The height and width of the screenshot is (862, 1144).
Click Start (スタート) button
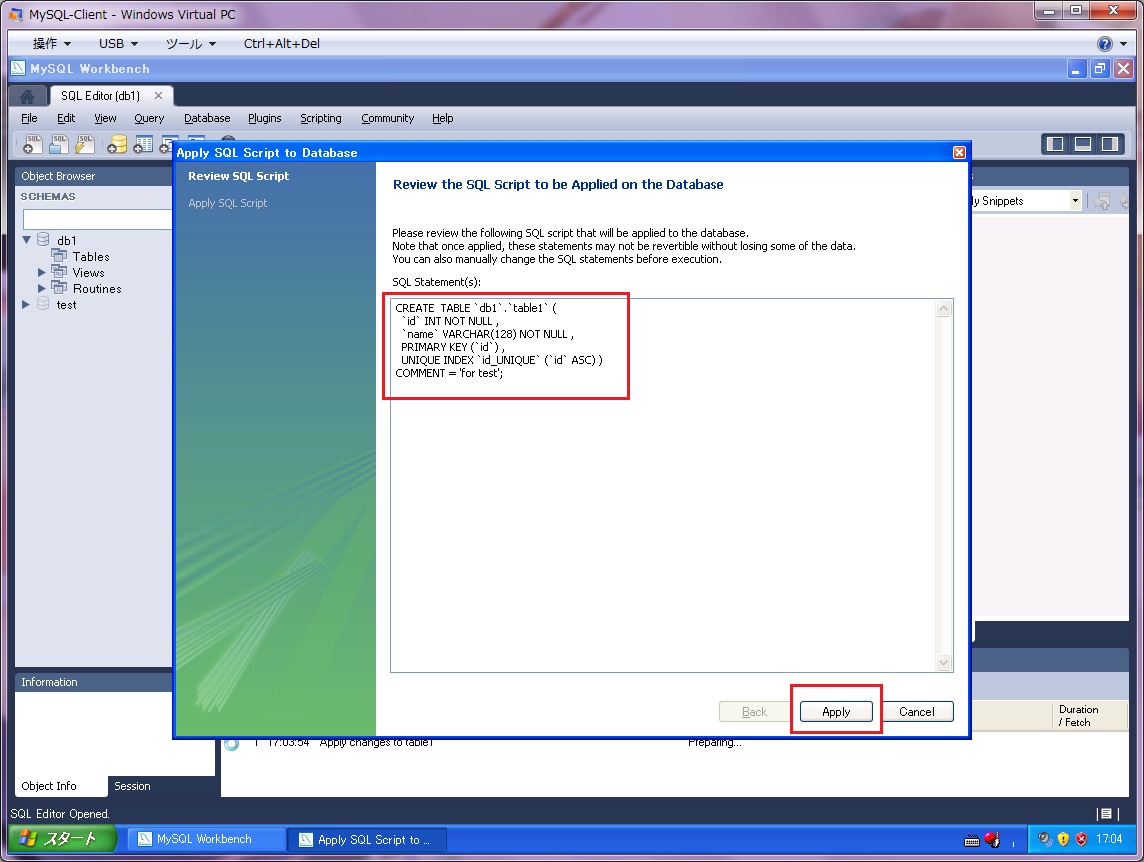click(x=62, y=839)
